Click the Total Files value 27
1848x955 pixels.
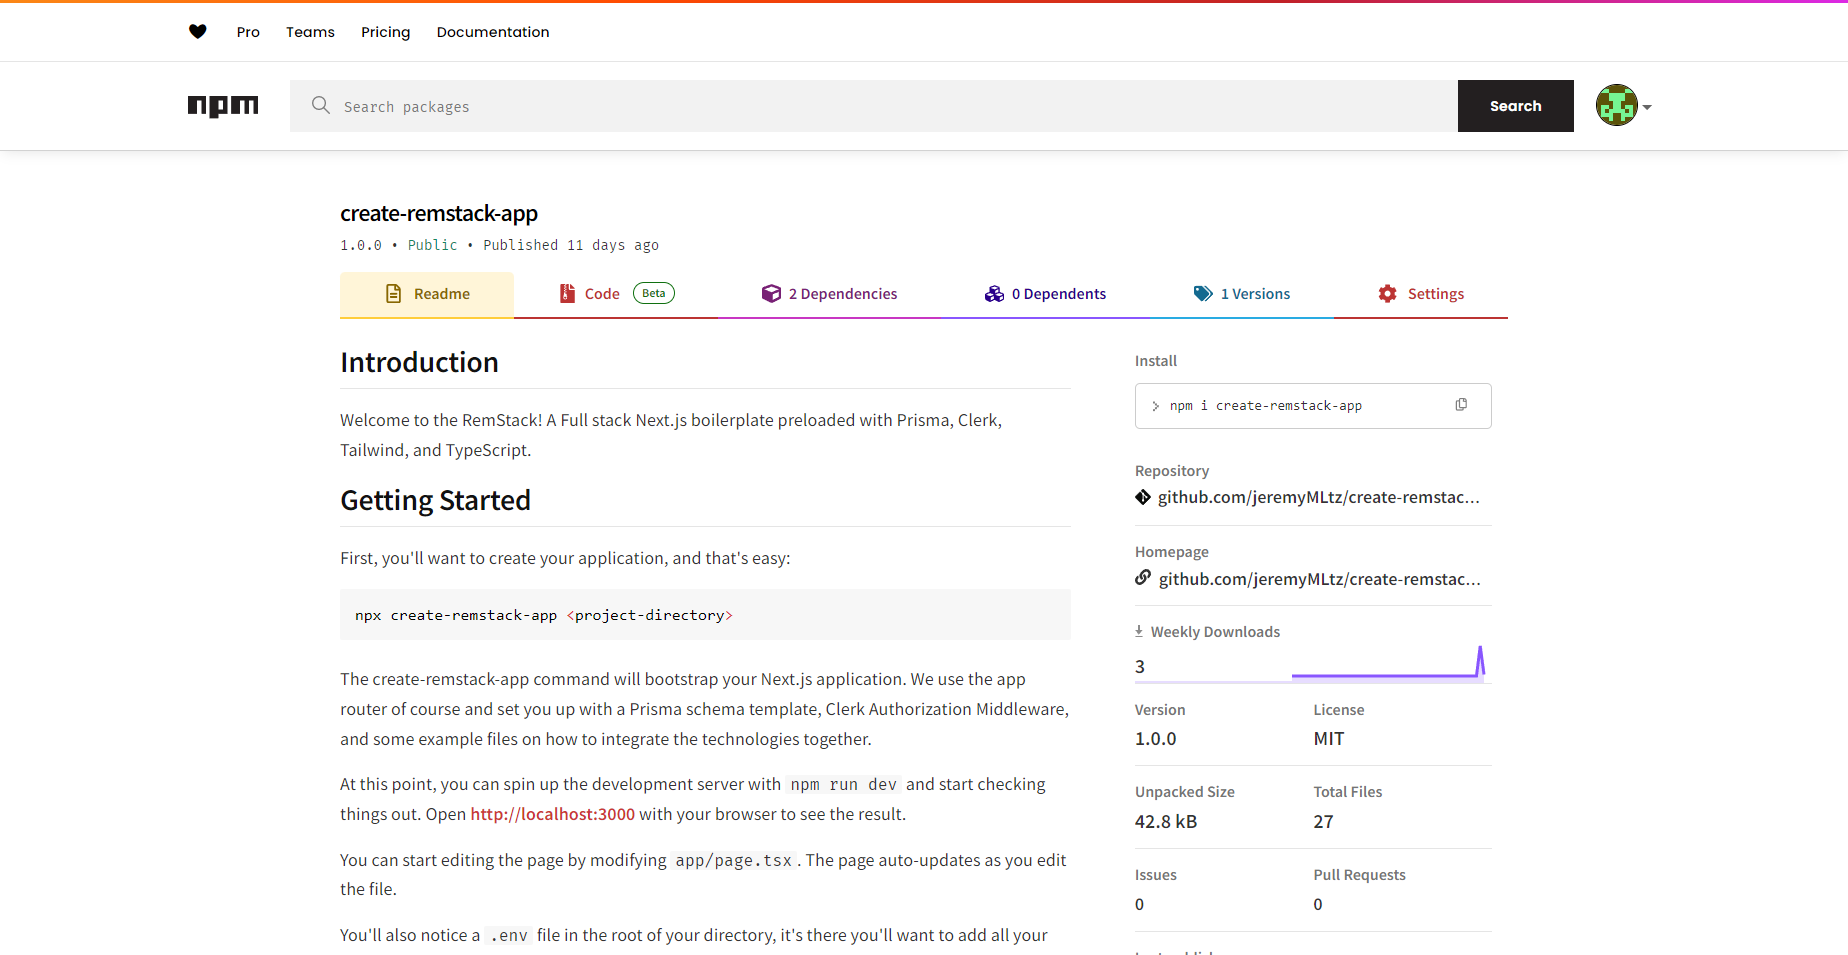tap(1323, 821)
